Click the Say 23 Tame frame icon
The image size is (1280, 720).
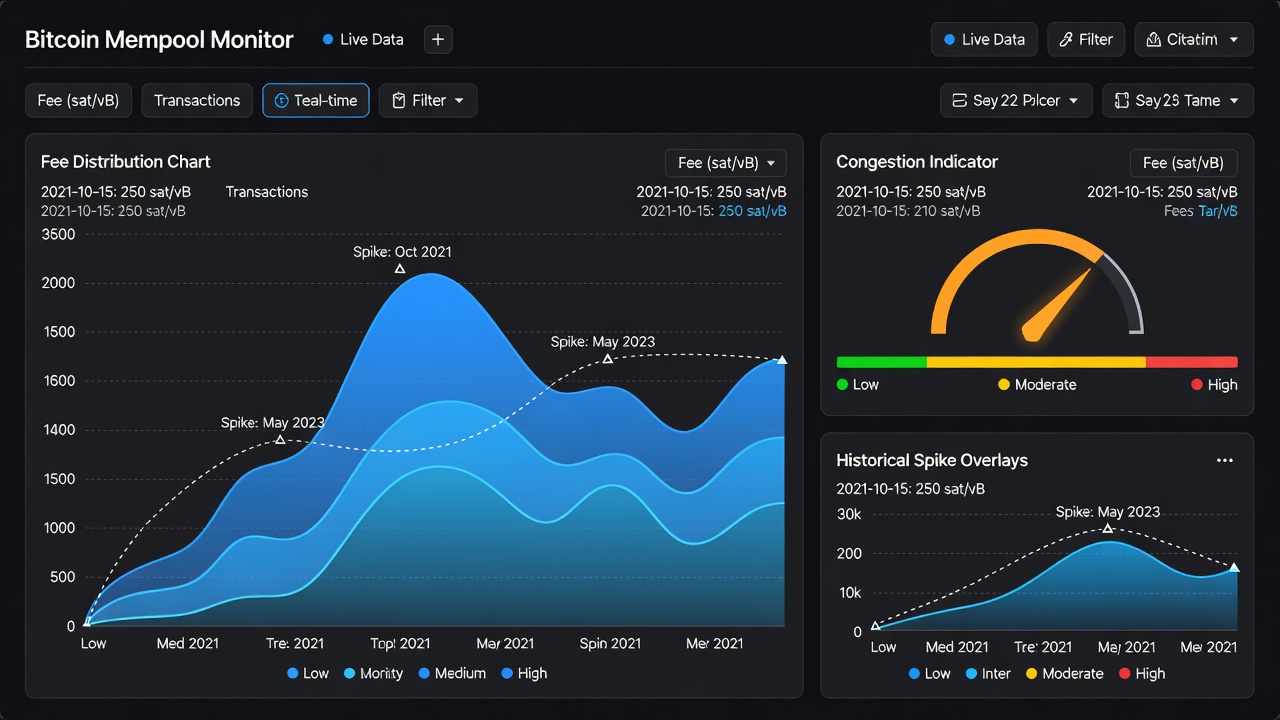coord(1121,101)
